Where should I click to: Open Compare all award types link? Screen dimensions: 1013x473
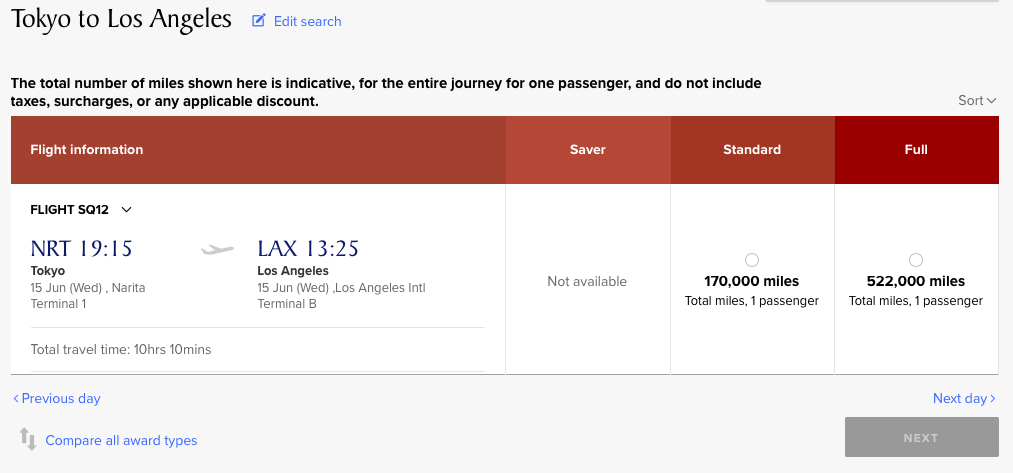(121, 440)
